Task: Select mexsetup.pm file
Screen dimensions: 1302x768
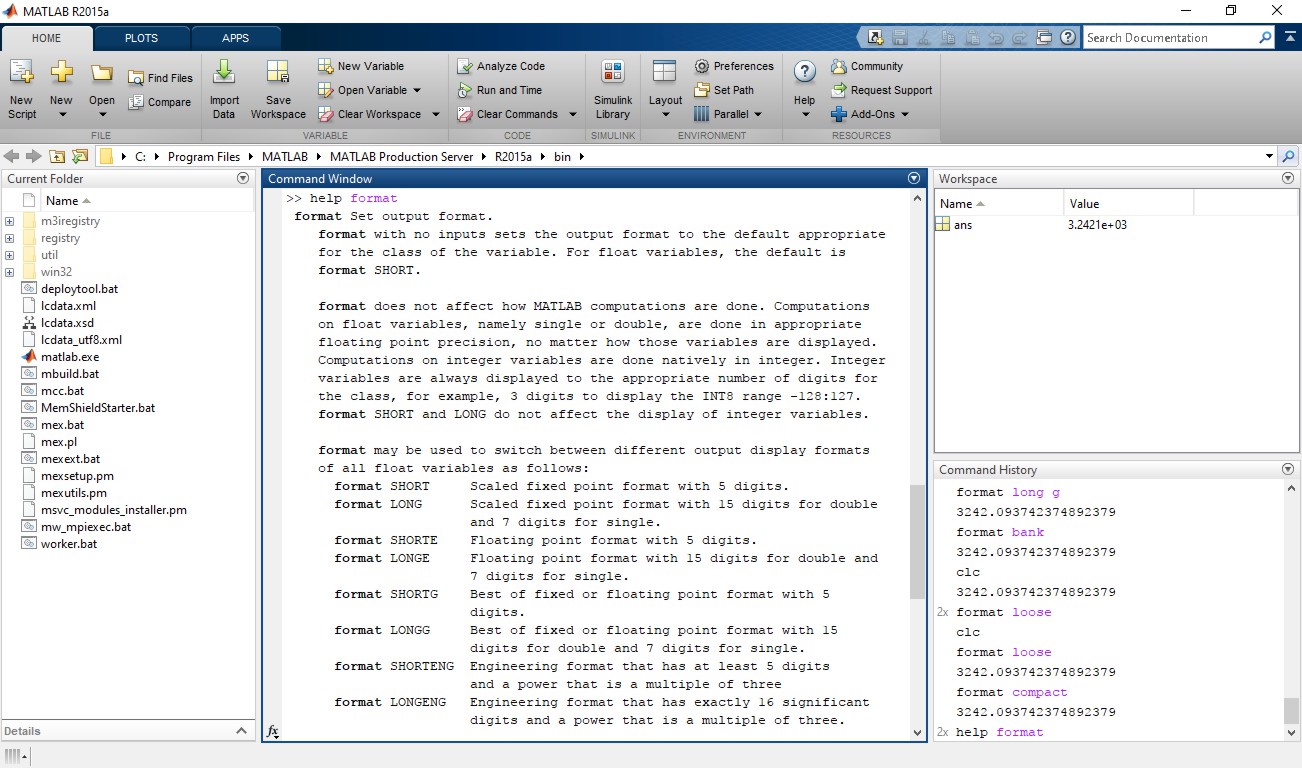Action: [77, 476]
